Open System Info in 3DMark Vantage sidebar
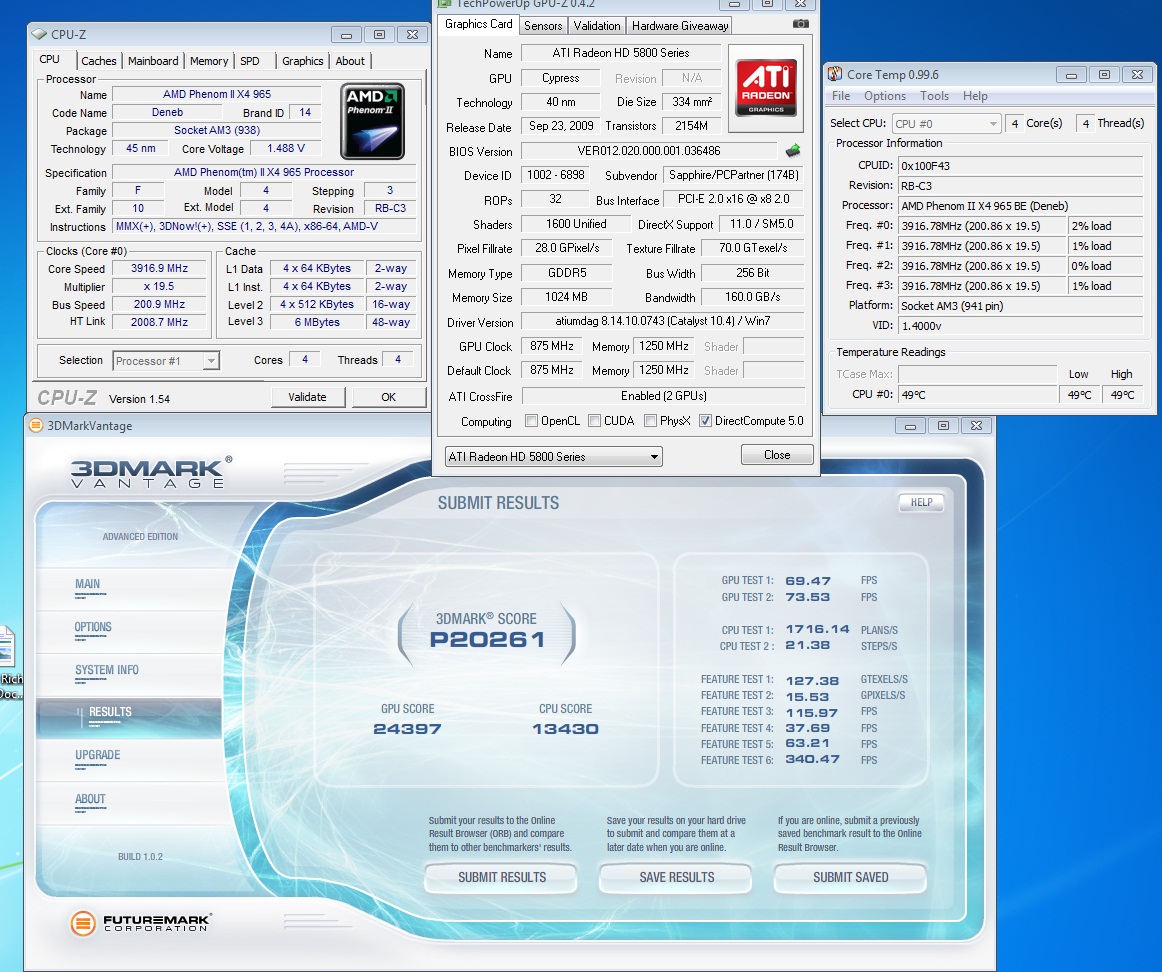This screenshot has width=1162, height=972. coord(107,670)
